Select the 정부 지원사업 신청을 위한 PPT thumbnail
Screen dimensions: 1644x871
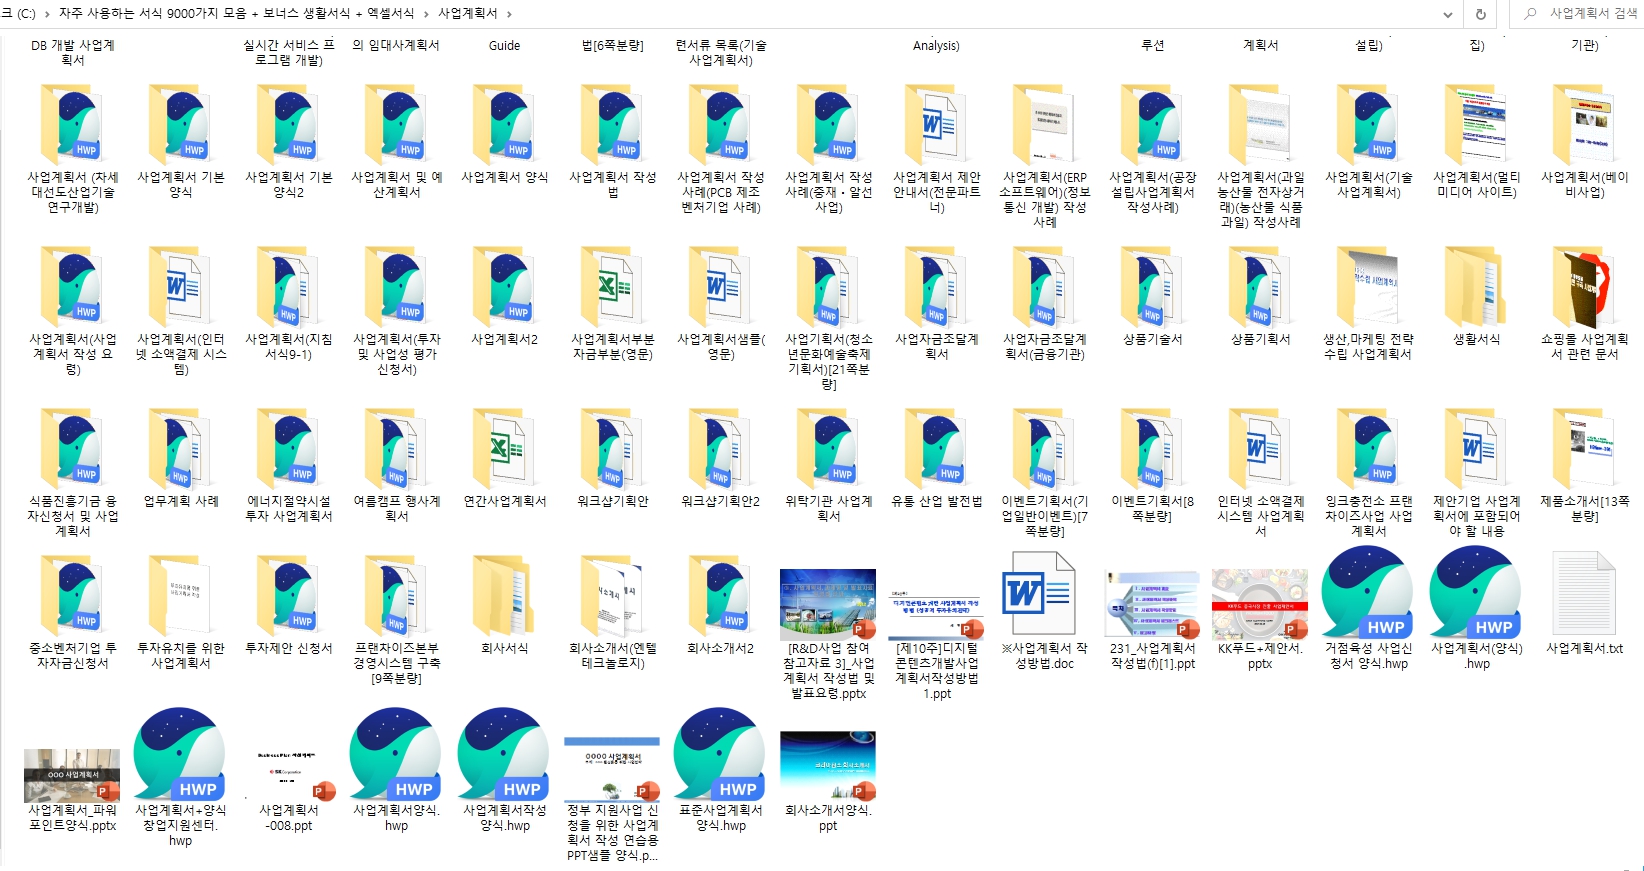[612, 769]
